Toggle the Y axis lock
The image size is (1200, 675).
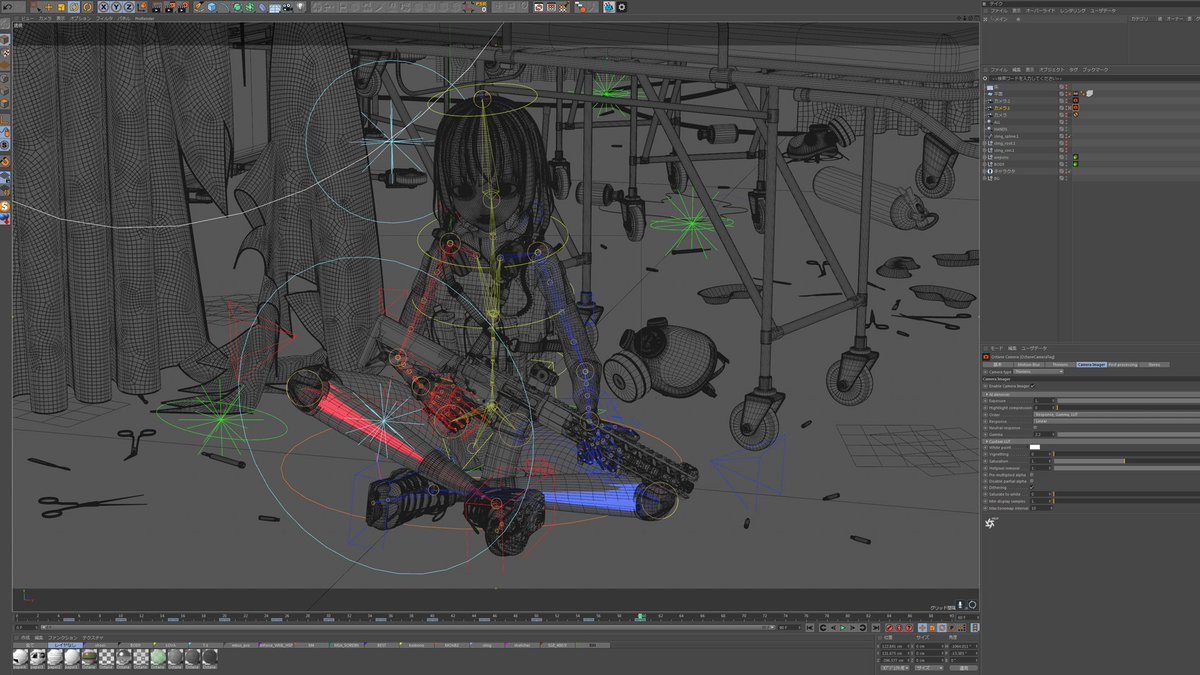pyautogui.click(x=116, y=7)
